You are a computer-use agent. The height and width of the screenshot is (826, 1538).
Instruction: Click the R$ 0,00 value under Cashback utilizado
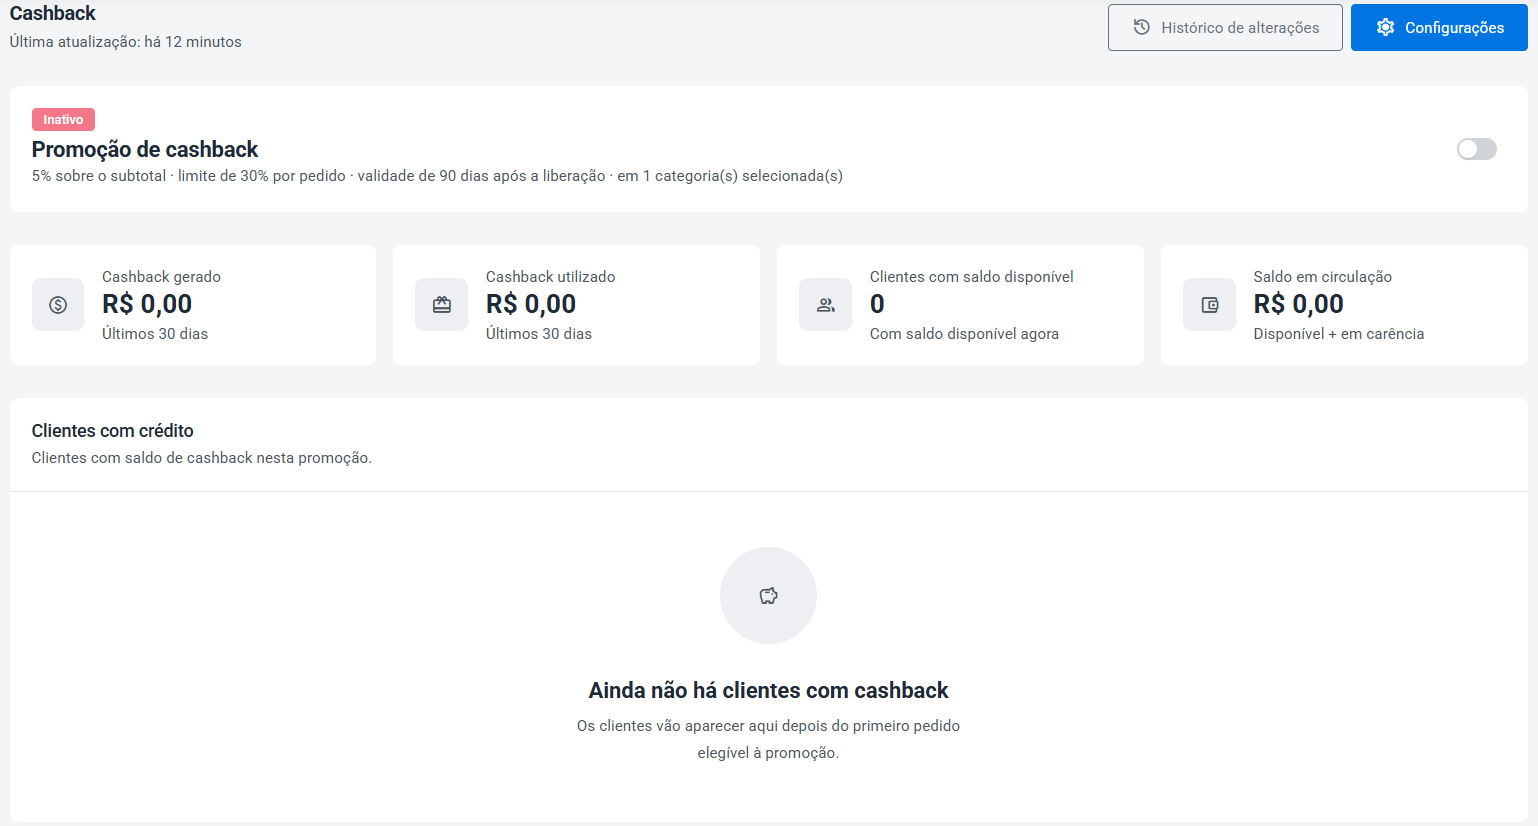tap(531, 304)
